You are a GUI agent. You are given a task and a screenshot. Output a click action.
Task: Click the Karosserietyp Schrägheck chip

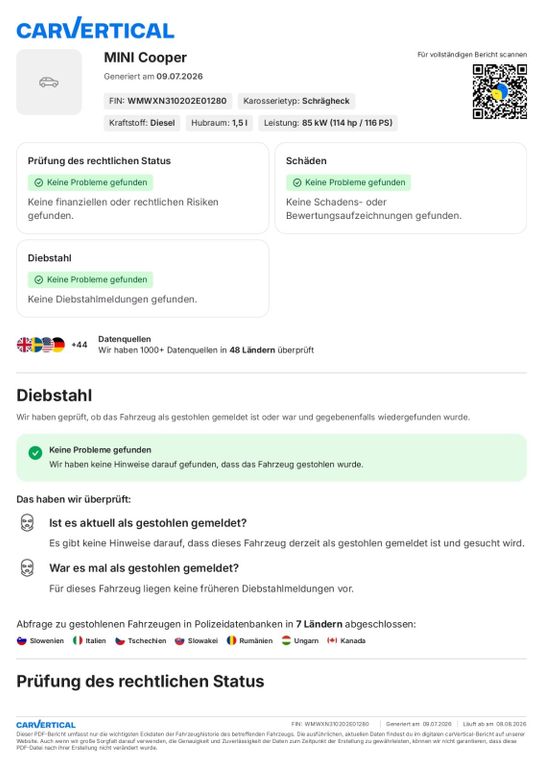[296, 101]
